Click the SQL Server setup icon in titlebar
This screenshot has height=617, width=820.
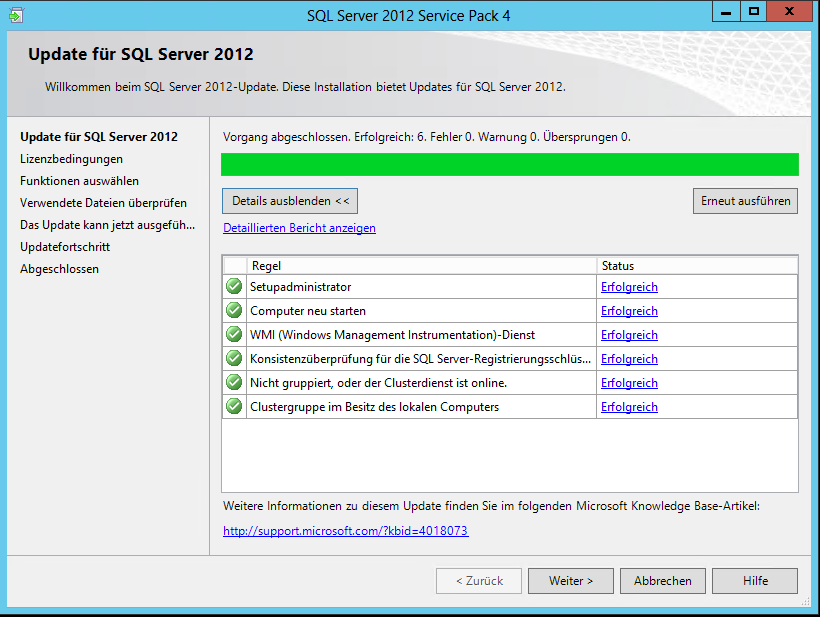[x=12, y=11]
